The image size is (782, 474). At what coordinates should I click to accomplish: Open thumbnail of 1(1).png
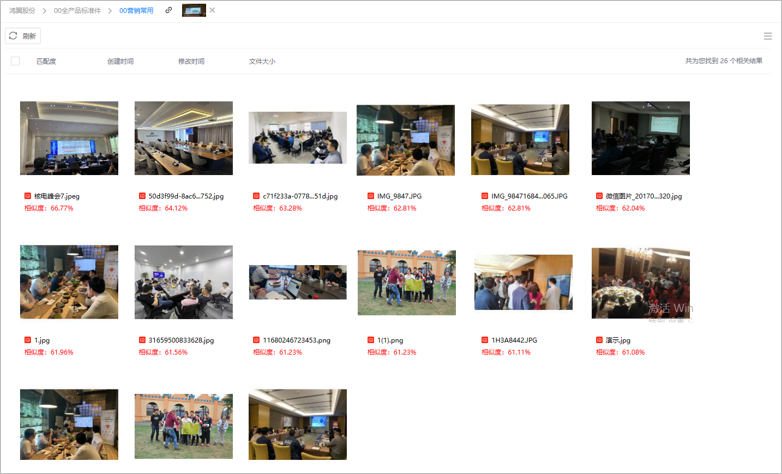pos(406,283)
